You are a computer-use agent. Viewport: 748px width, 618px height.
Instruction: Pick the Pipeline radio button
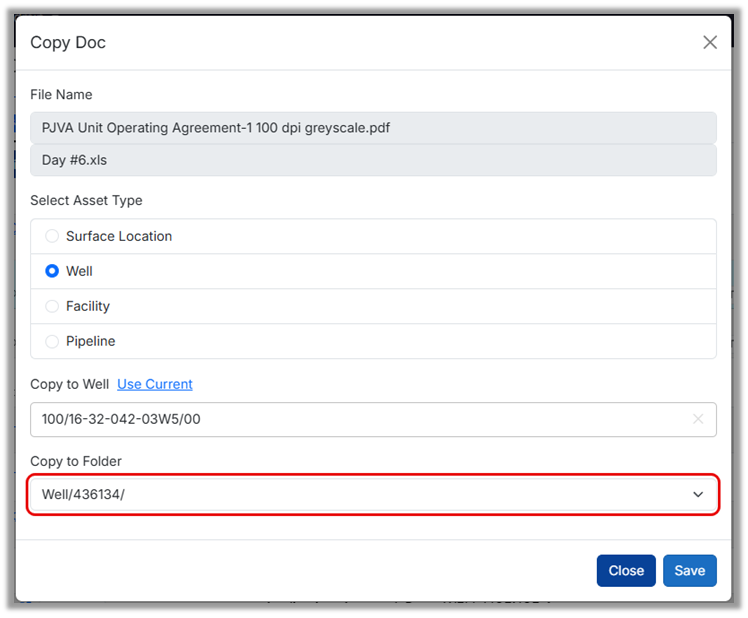52,341
